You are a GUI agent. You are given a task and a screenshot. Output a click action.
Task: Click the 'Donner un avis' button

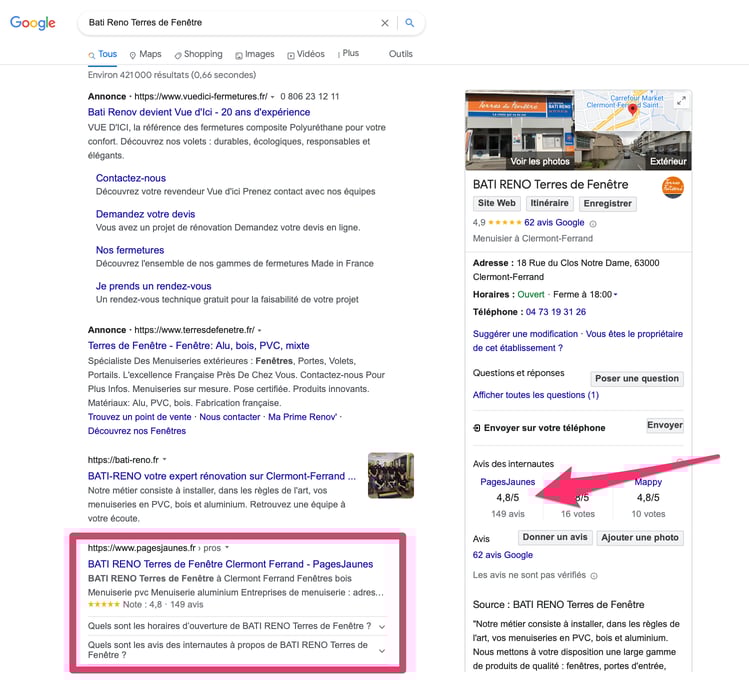(554, 538)
